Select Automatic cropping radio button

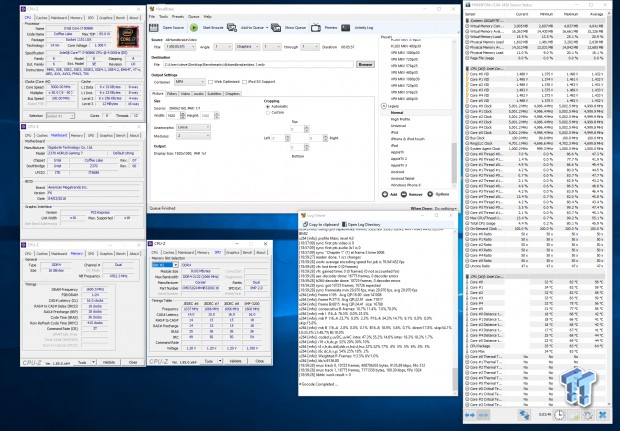[x=268, y=107]
